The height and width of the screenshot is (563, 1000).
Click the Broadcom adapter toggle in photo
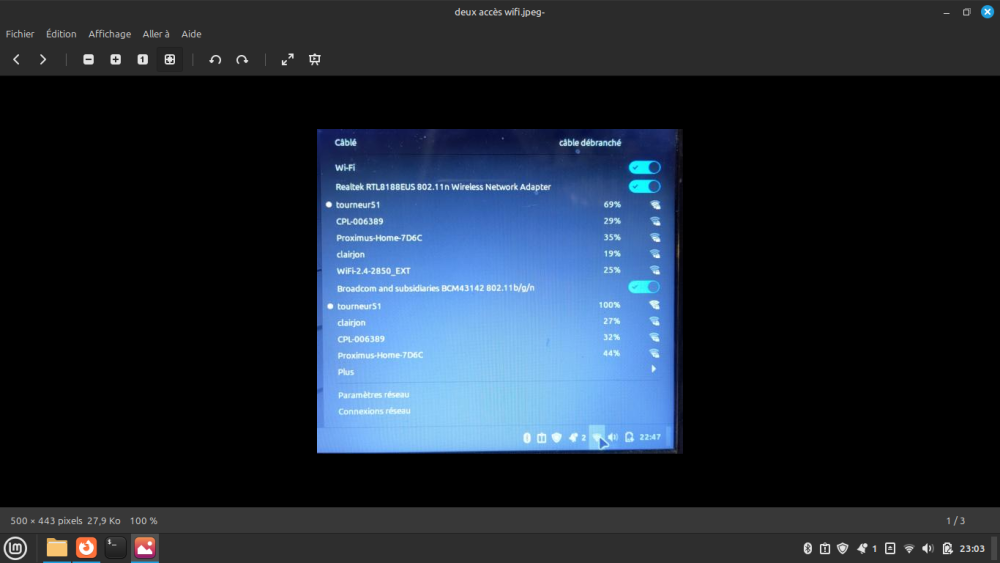(644, 287)
